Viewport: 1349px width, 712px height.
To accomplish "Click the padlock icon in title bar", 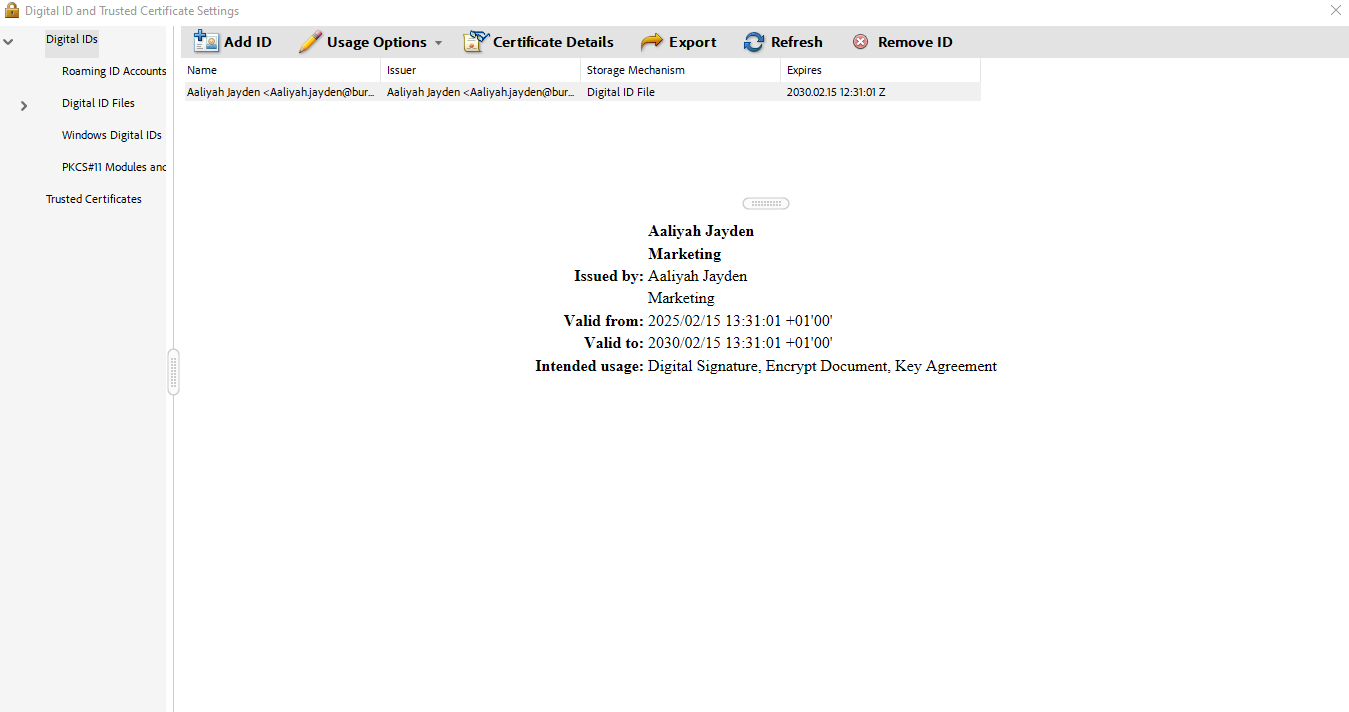I will click(12, 10).
